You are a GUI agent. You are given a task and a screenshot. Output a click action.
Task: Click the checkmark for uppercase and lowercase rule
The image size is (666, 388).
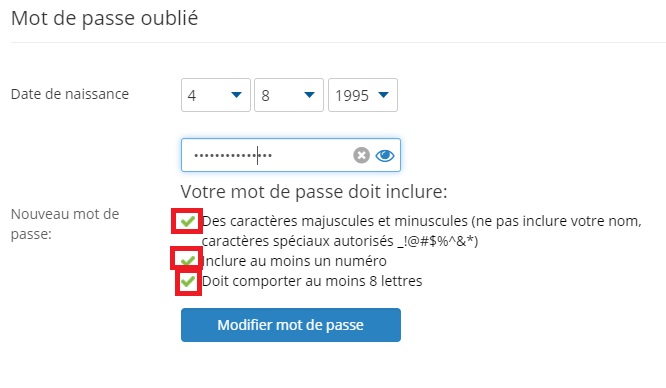(x=187, y=221)
